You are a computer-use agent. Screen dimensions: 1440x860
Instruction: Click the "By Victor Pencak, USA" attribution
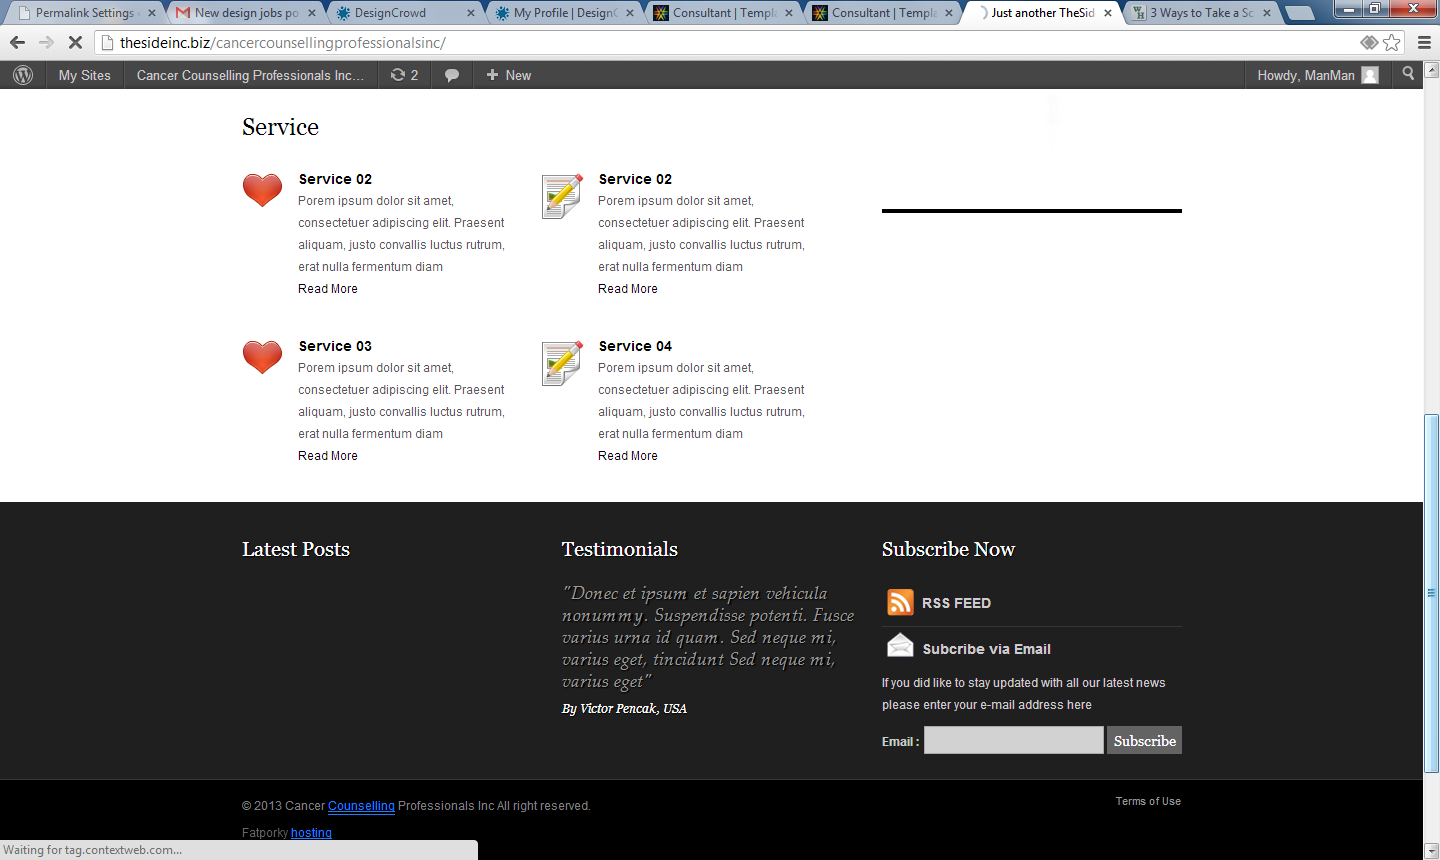tap(624, 709)
